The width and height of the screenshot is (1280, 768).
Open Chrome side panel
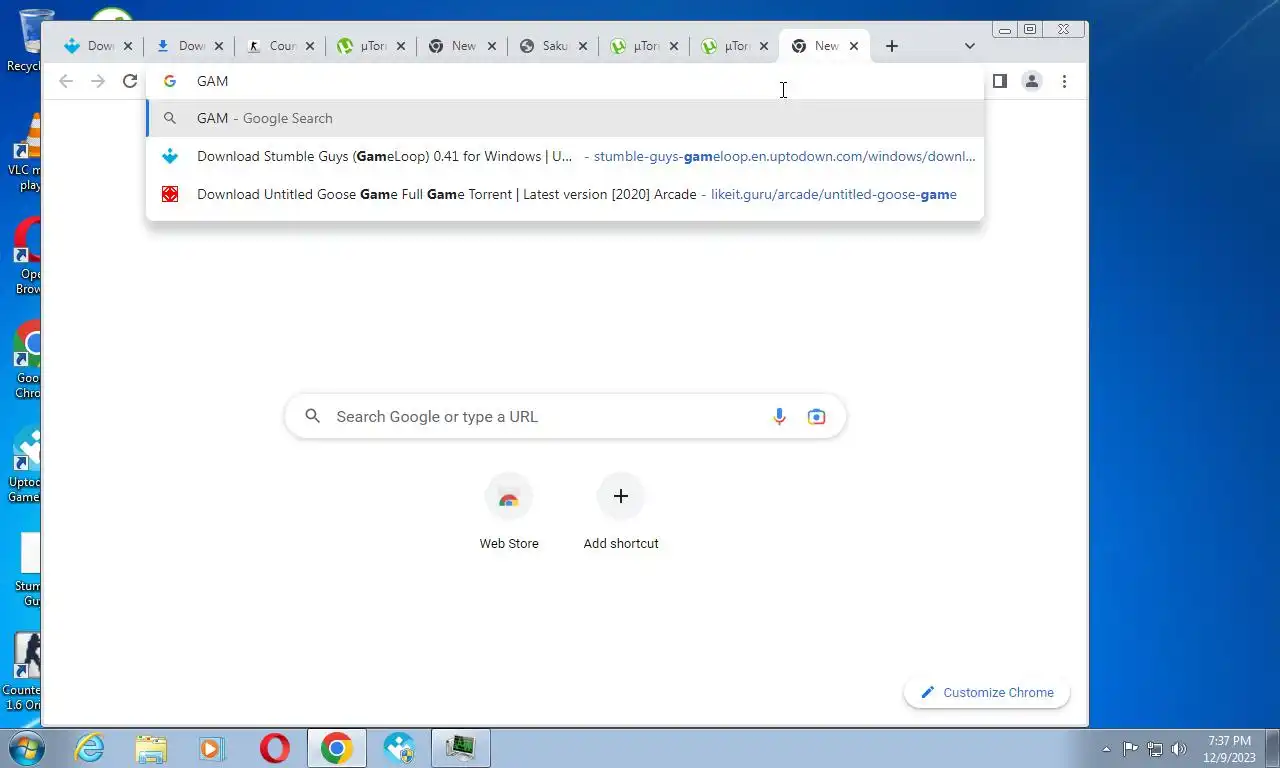point(999,81)
